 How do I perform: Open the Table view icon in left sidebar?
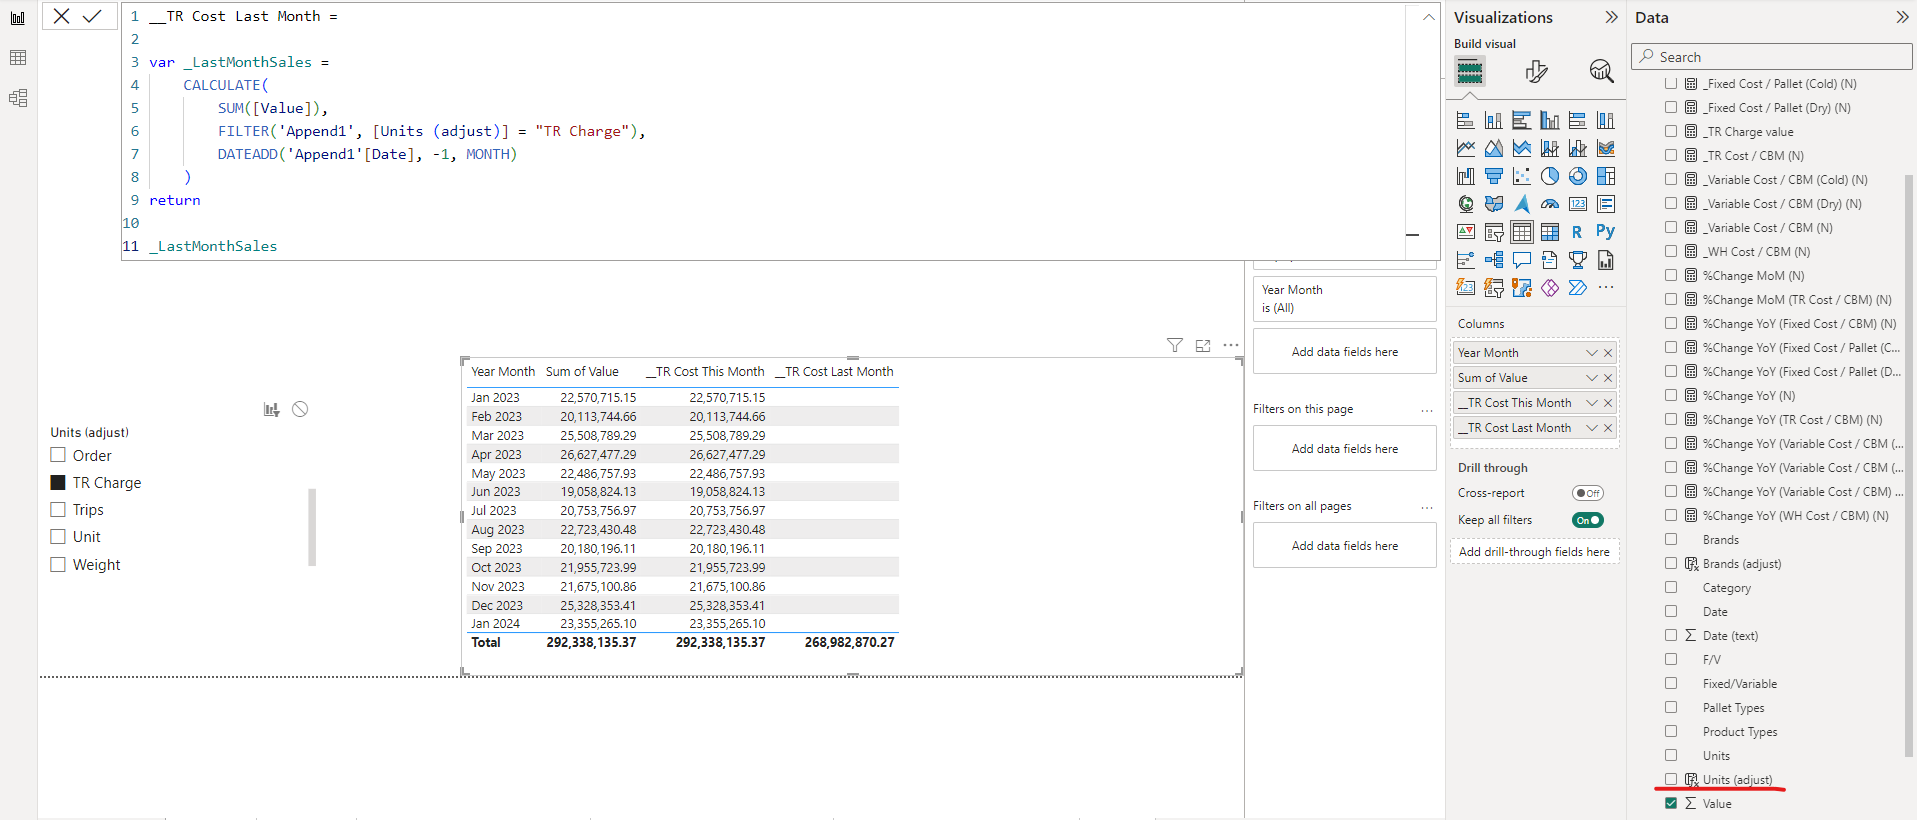(x=18, y=58)
